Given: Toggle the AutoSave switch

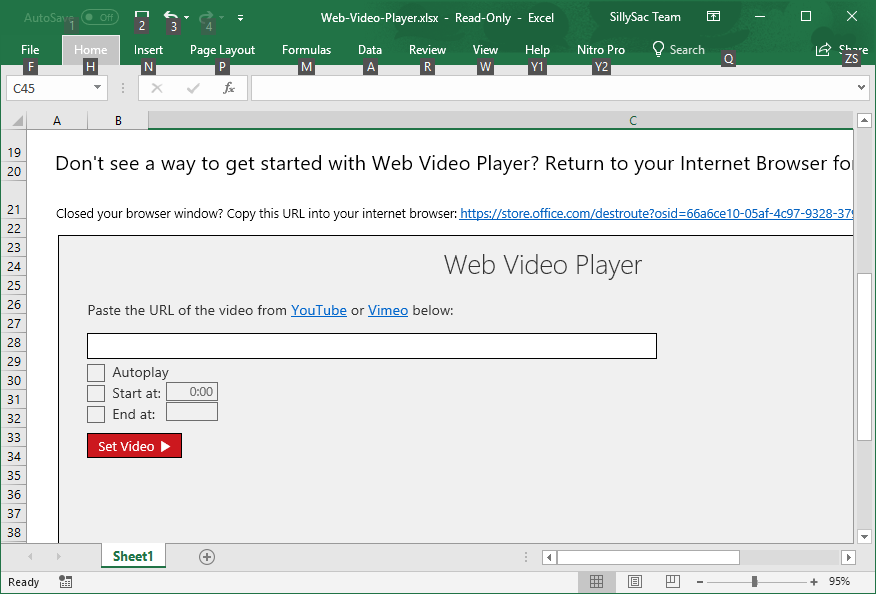Looking at the screenshot, I should [99, 17].
